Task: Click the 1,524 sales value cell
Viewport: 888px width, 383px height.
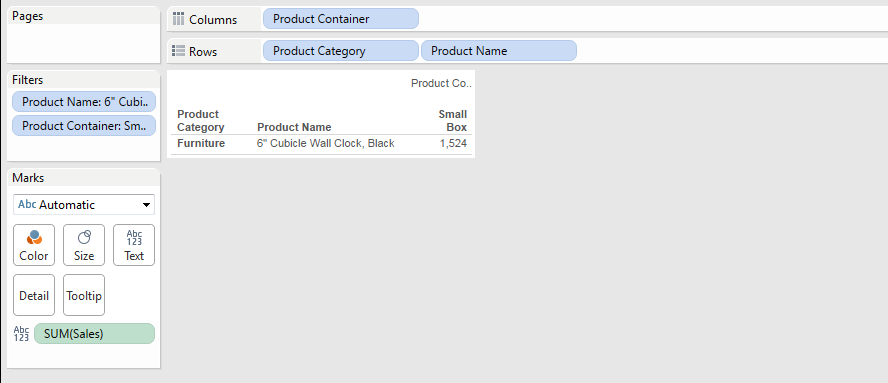Action: coord(453,143)
